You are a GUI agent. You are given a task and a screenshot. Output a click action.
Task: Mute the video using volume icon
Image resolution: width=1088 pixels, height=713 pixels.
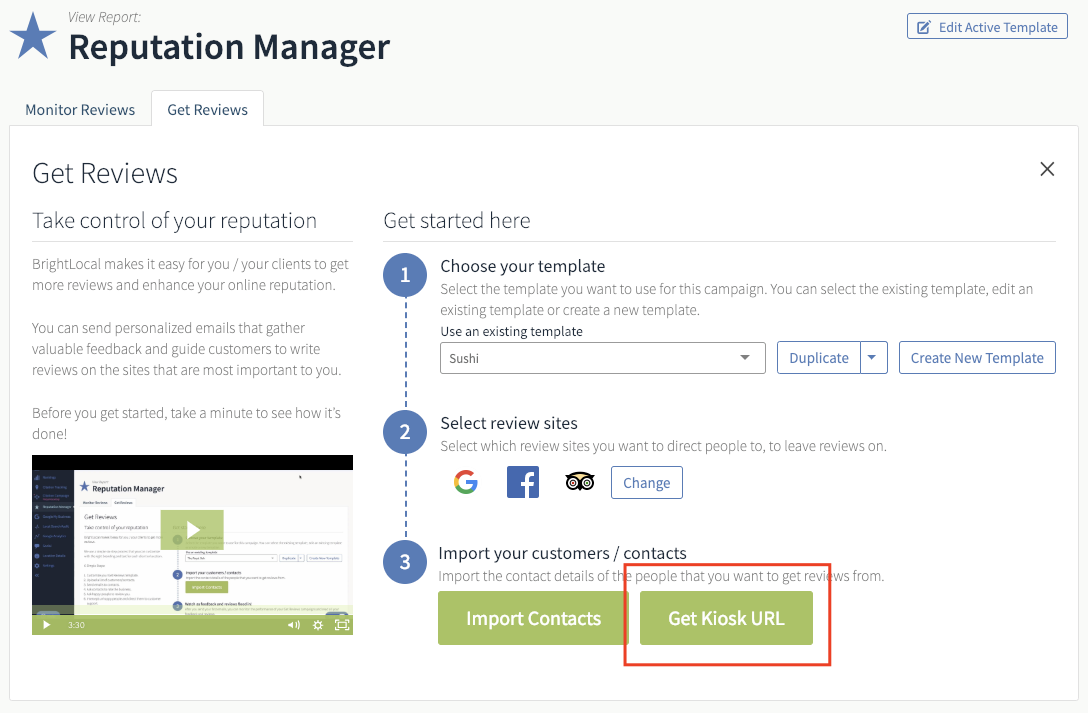pyautogui.click(x=294, y=625)
